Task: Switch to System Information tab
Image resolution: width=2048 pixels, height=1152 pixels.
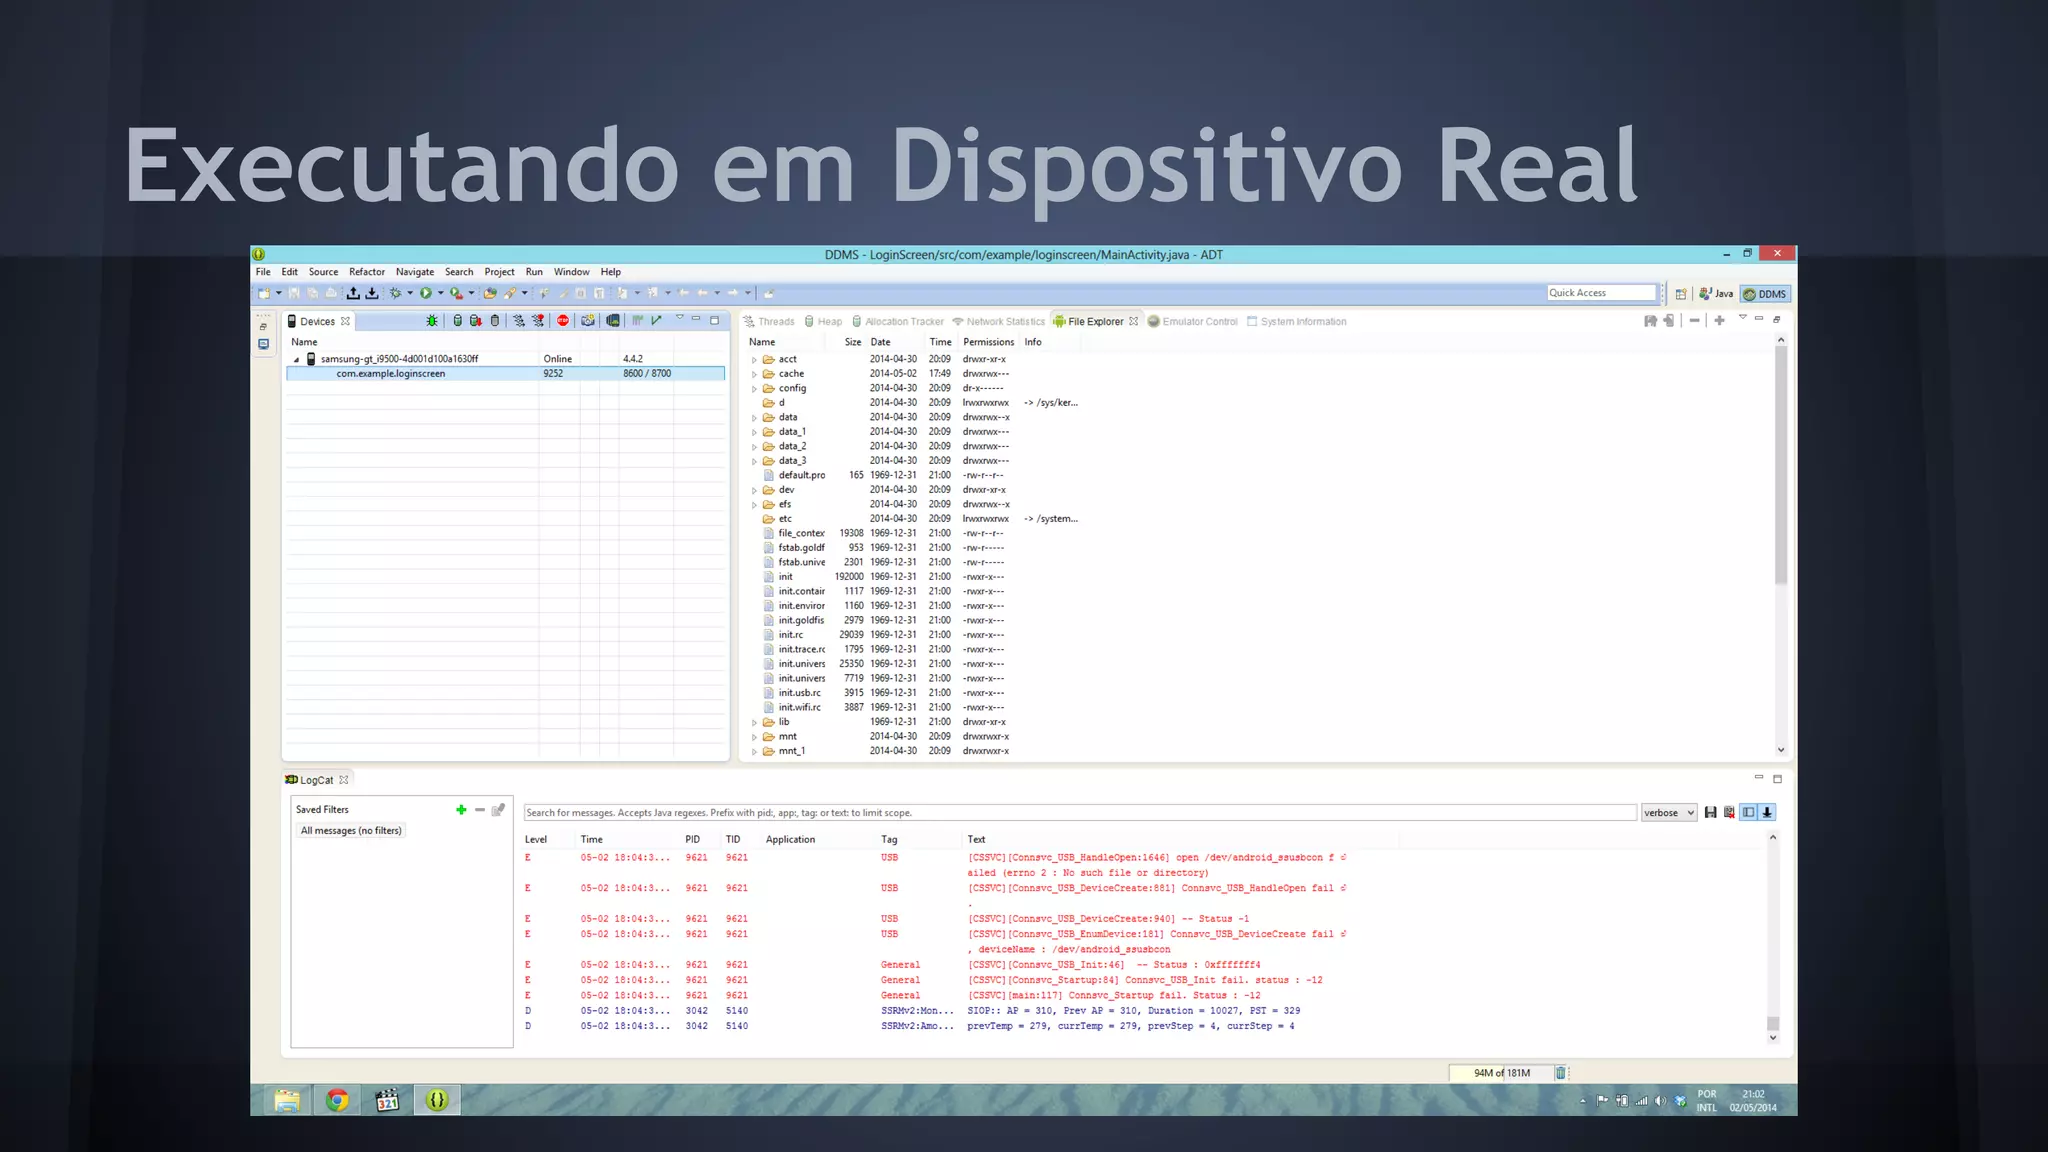Action: coord(1296,322)
